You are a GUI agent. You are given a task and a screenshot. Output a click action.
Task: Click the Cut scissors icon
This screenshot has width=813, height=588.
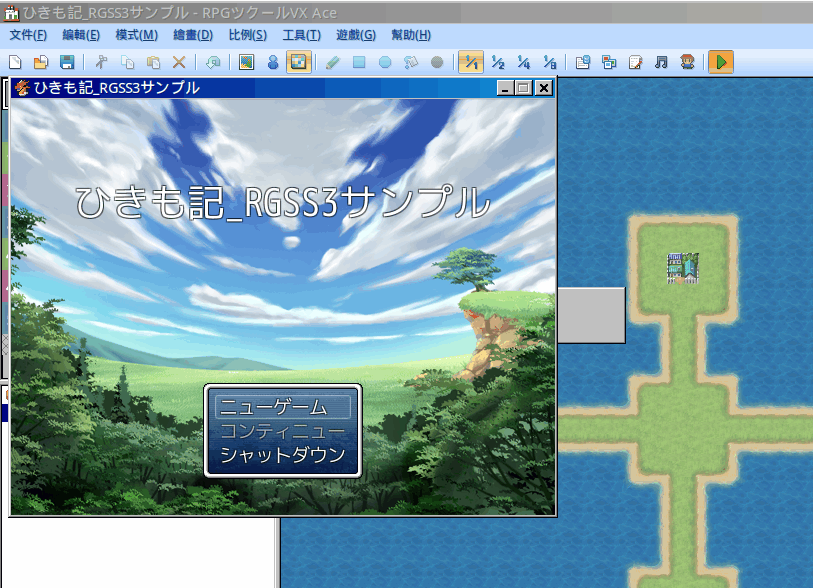101,63
